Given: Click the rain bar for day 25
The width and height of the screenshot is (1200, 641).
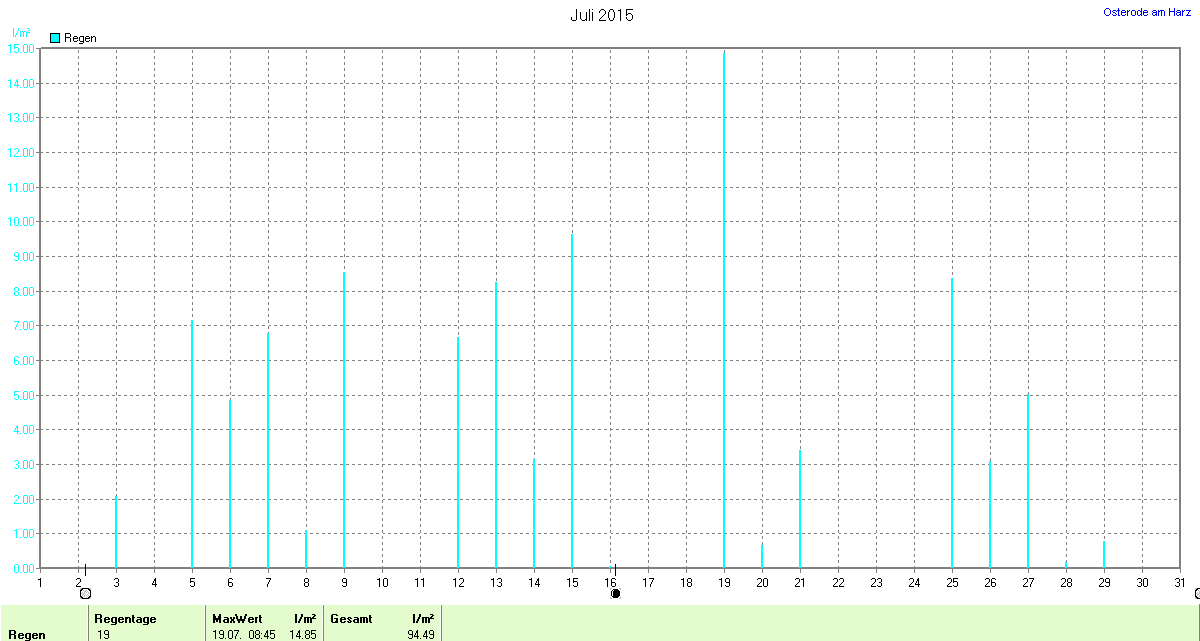Looking at the screenshot, I should click(952, 423).
